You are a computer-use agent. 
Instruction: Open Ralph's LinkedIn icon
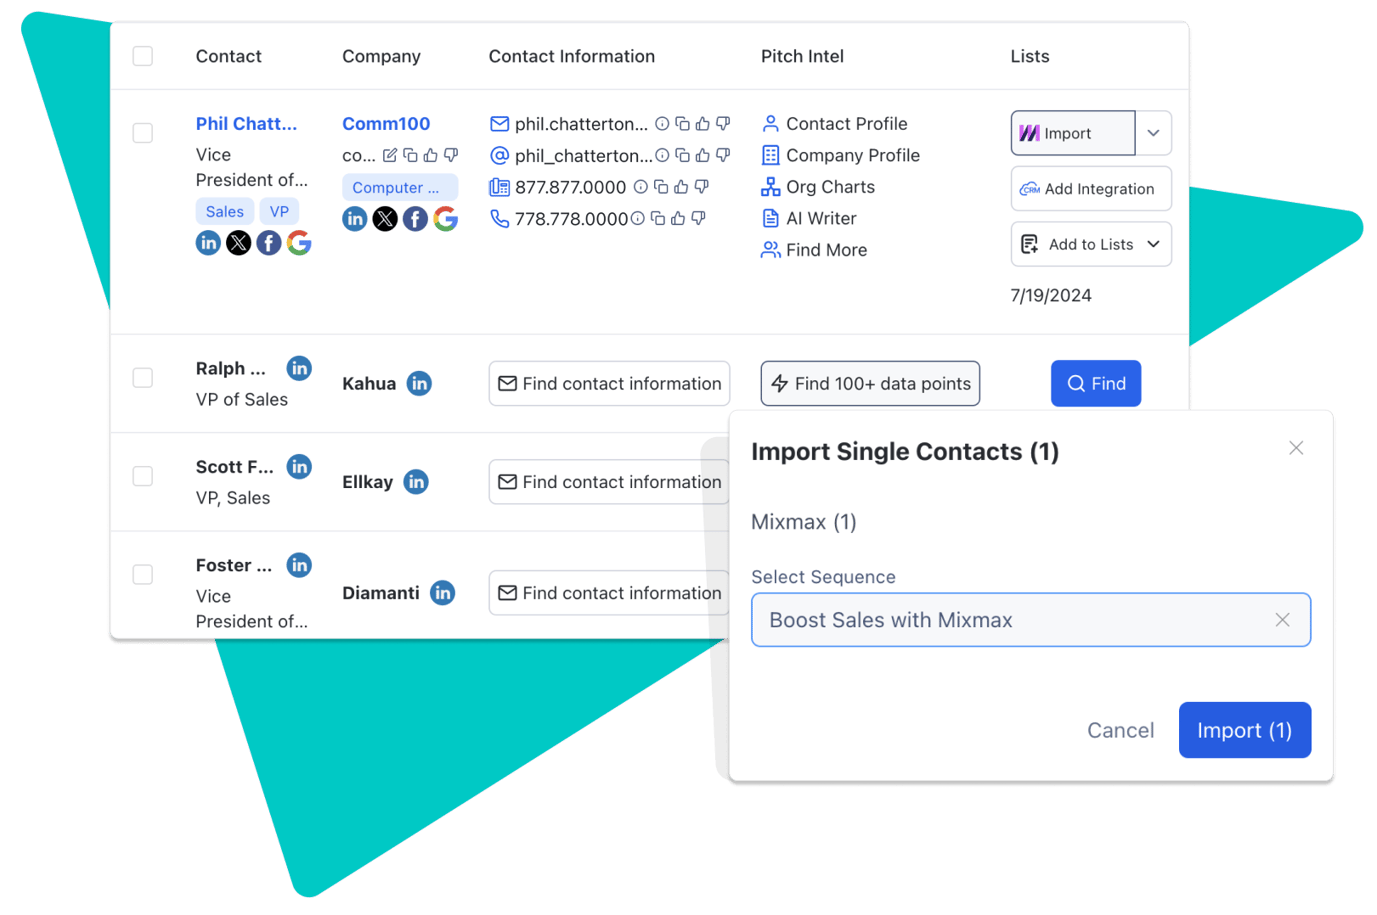pyautogui.click(x=299, y=368)
